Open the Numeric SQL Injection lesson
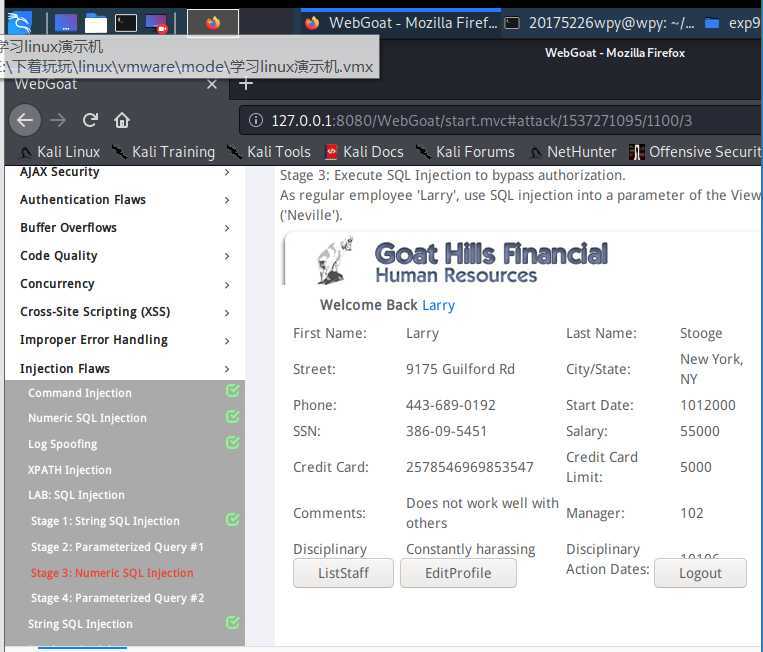This screenshot has width=763, height=652. coord(88,418)
